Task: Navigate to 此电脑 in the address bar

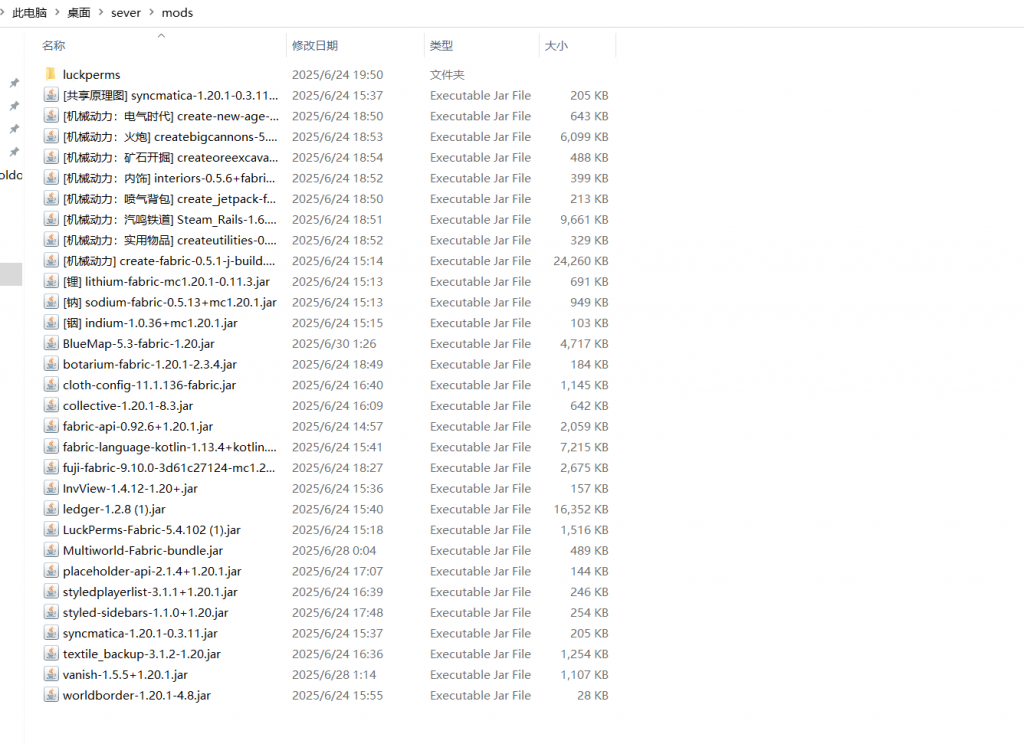Action: click(29, 12)
